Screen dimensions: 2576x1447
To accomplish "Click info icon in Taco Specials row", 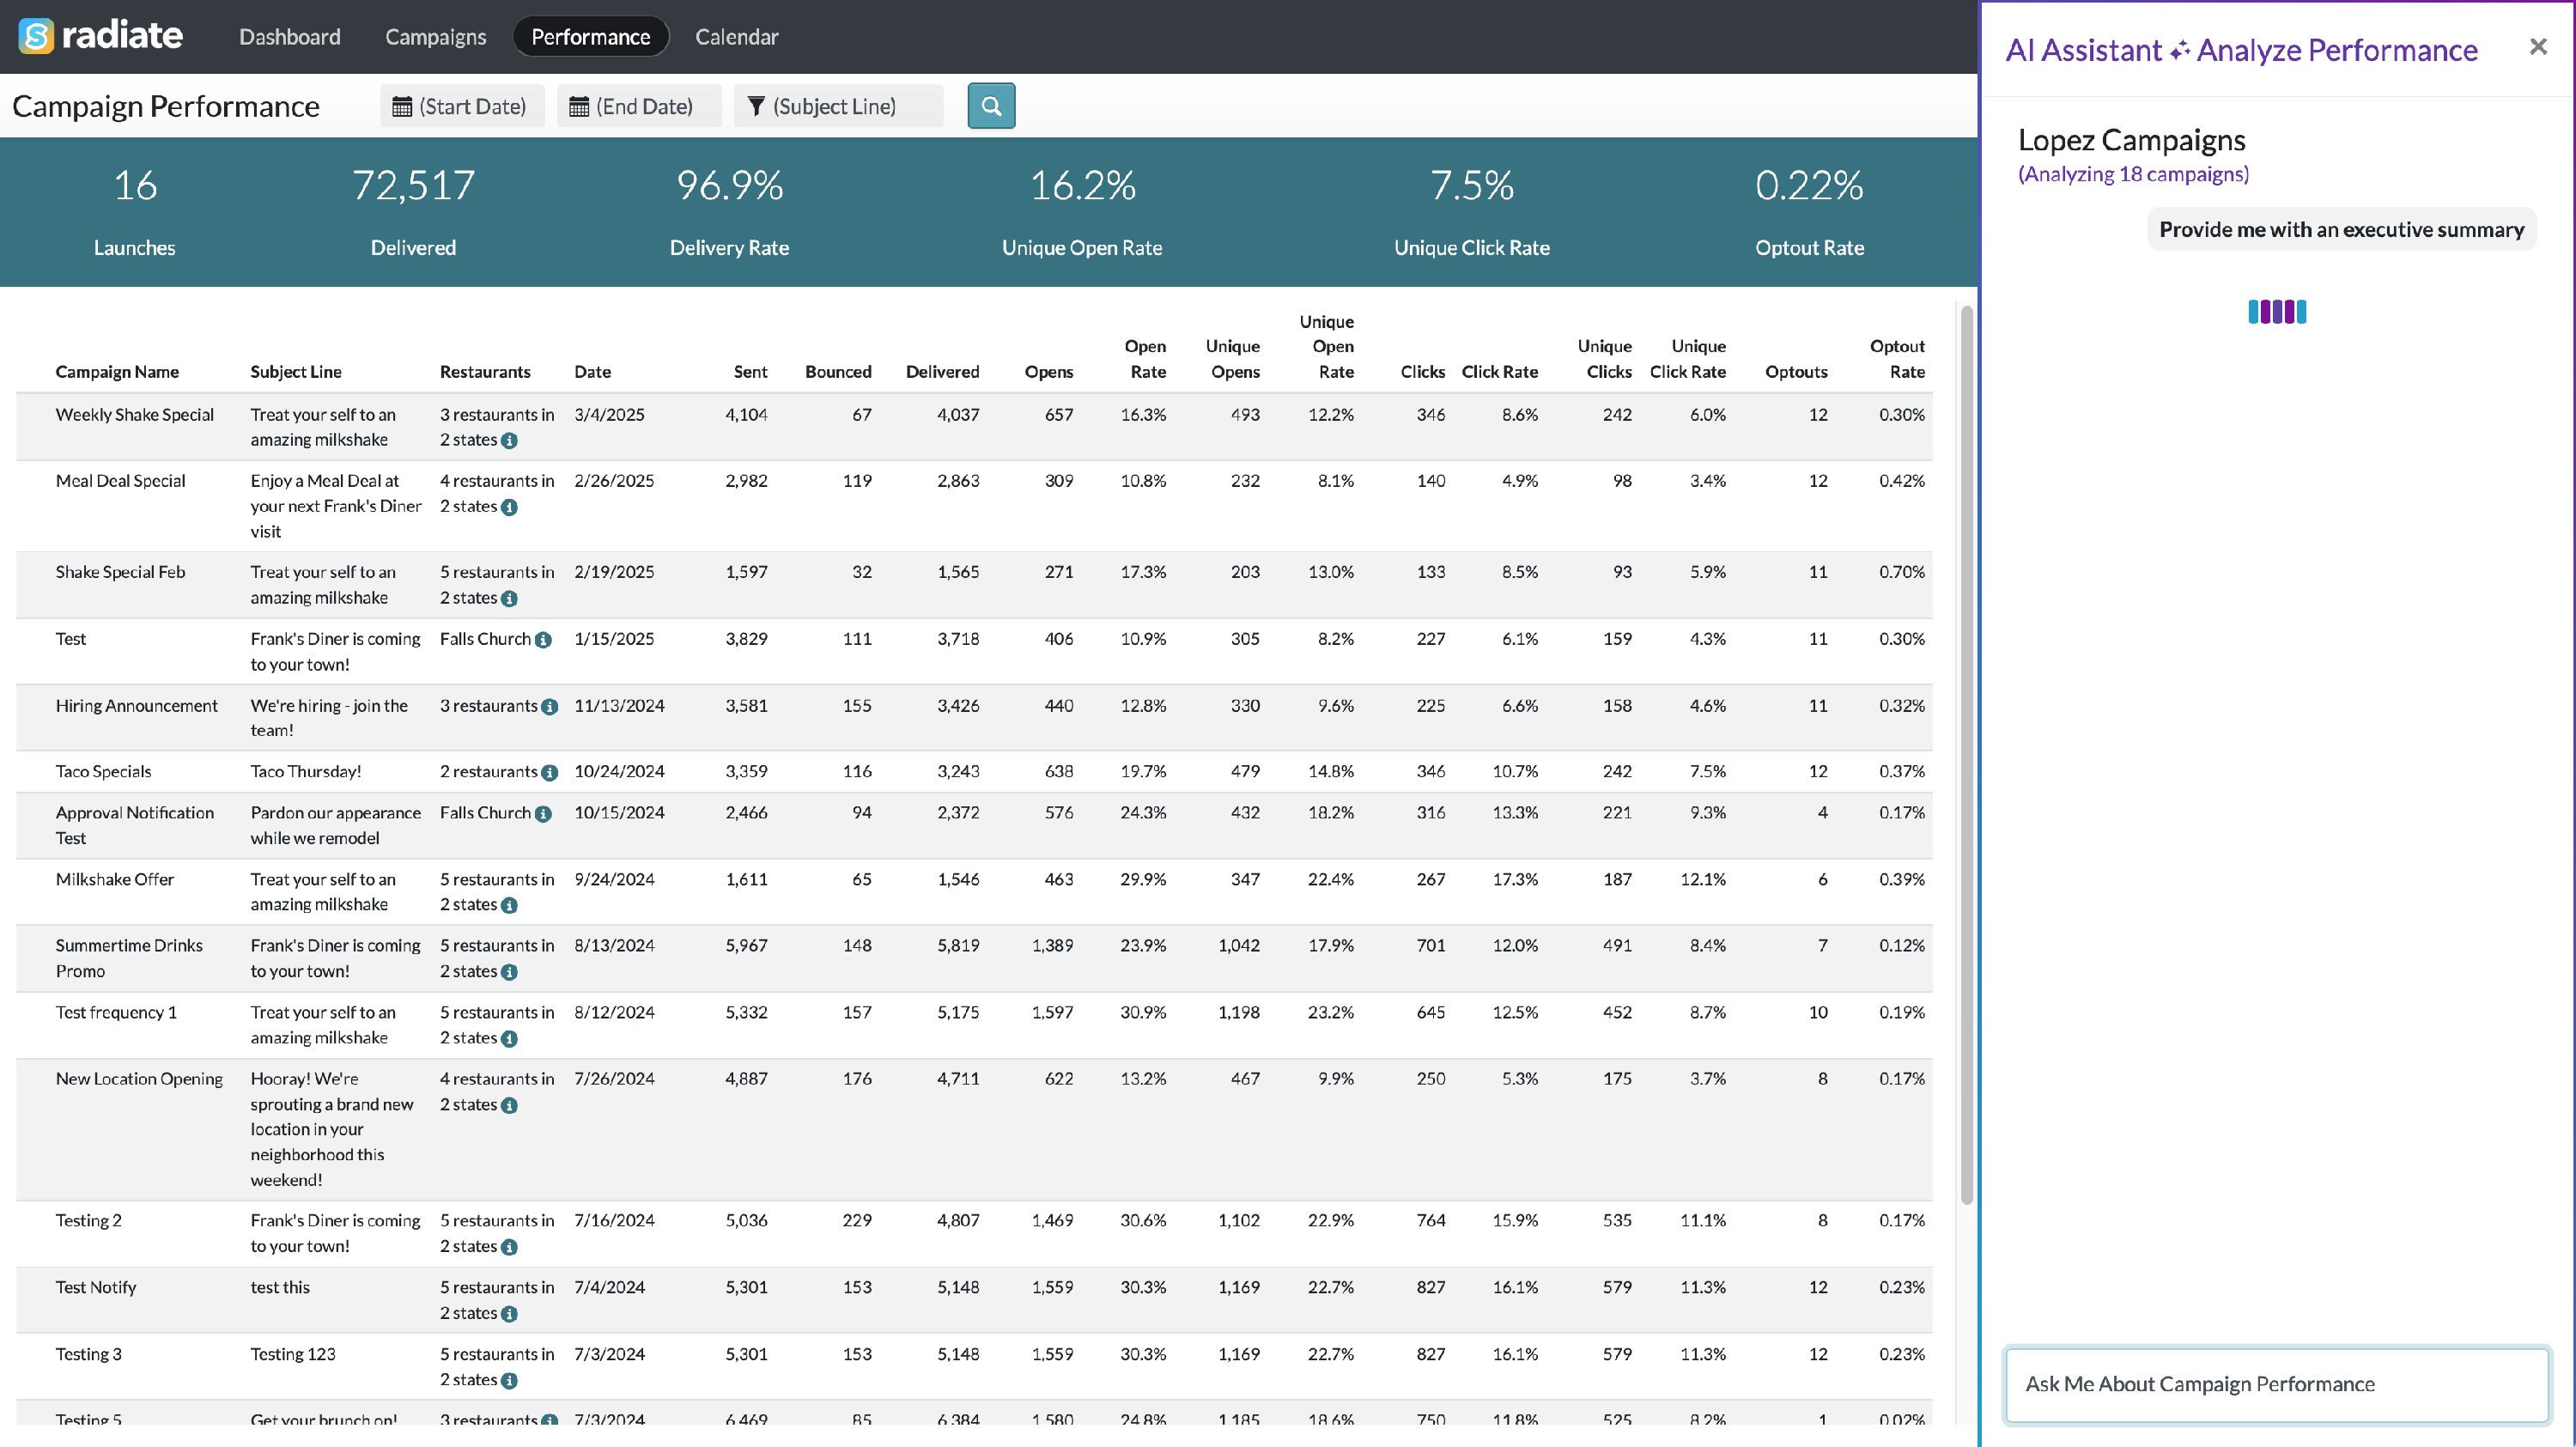I will (549, 772).
